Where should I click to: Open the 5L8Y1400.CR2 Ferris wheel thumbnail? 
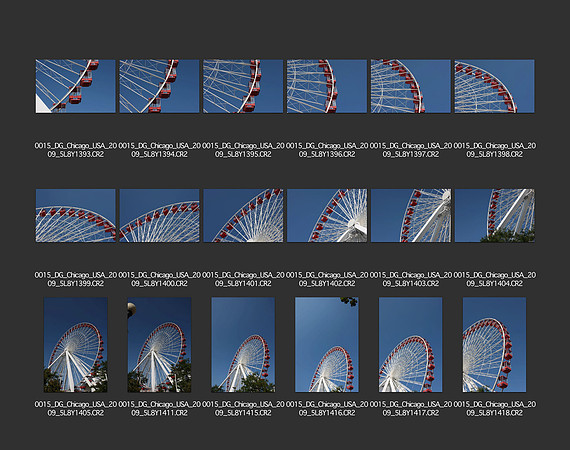pyautogui.click(x=159, y=216)
